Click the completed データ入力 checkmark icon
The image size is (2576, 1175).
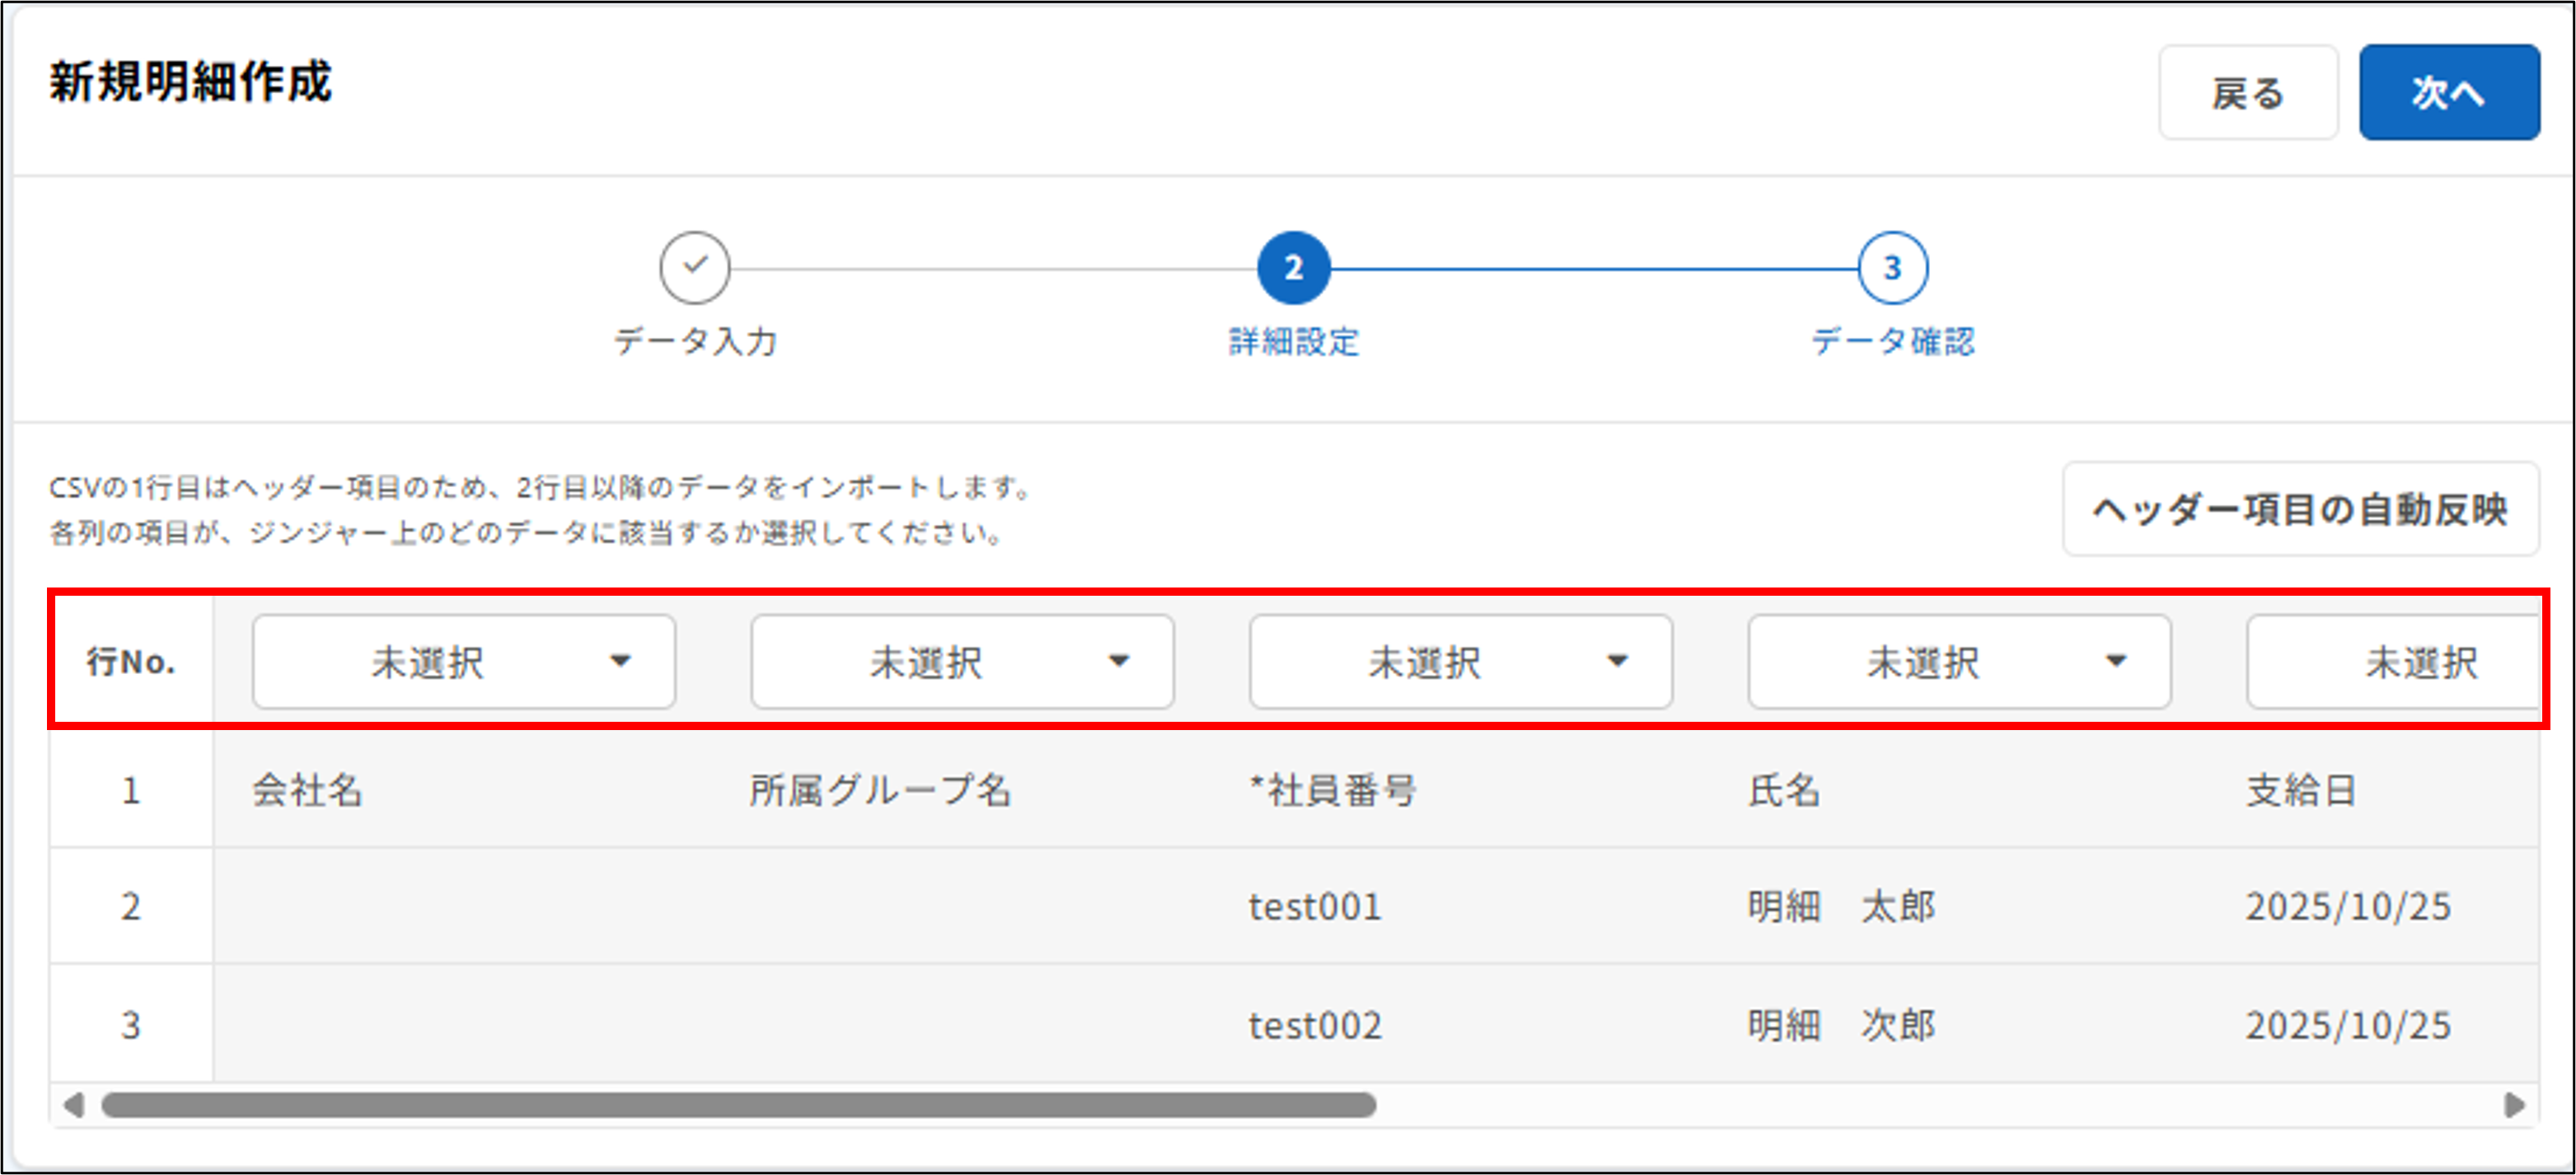pyautogui.click(x=694, y=267)
